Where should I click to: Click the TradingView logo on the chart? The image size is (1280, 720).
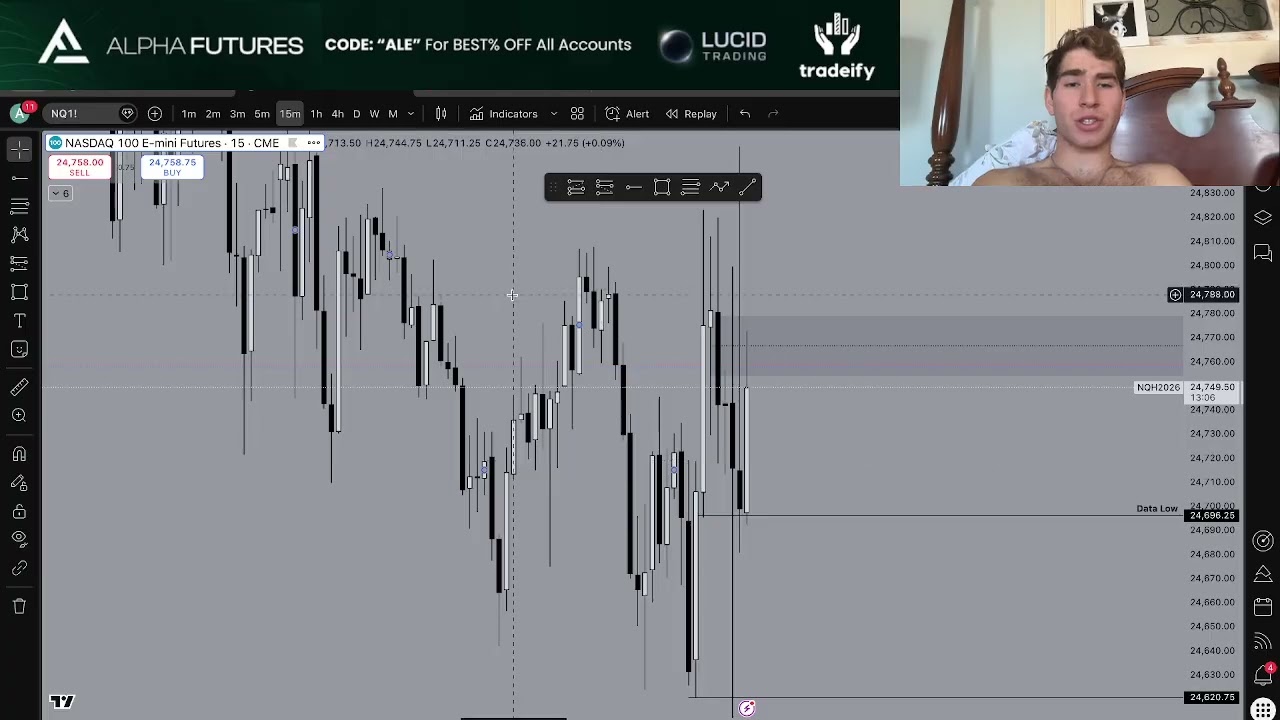[x=62, y=701]
